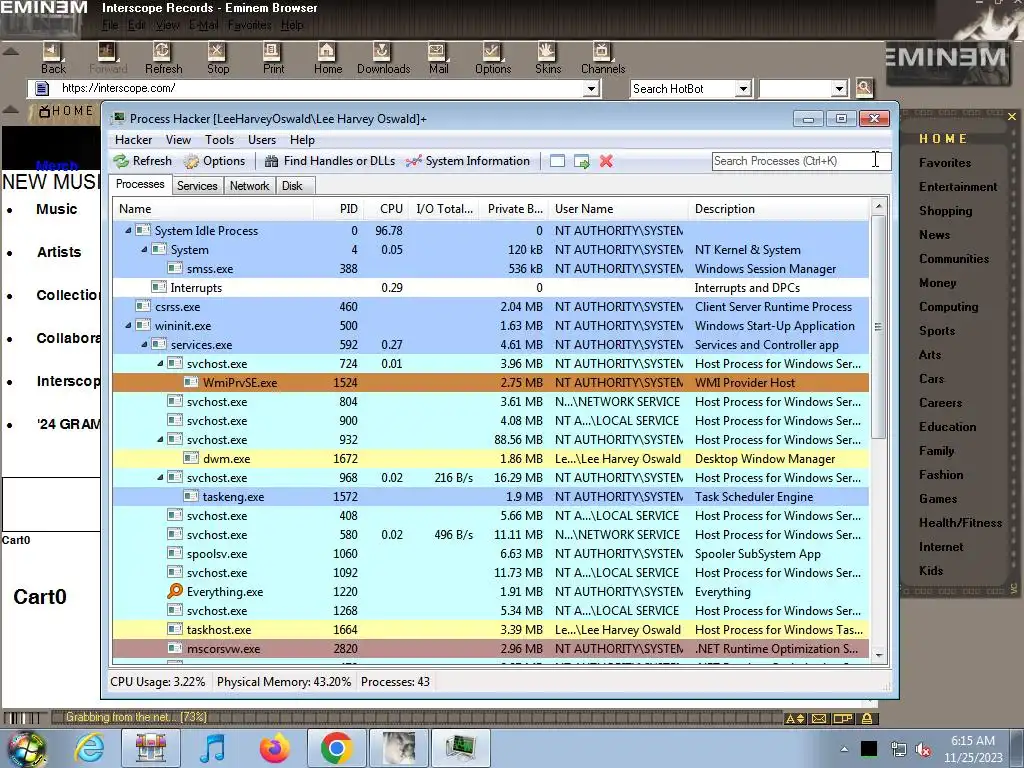The height and width of the screenshot is (768, 1024).
Task: Collapse the wininit.exe tree node
Action: (x=128, y=325)
